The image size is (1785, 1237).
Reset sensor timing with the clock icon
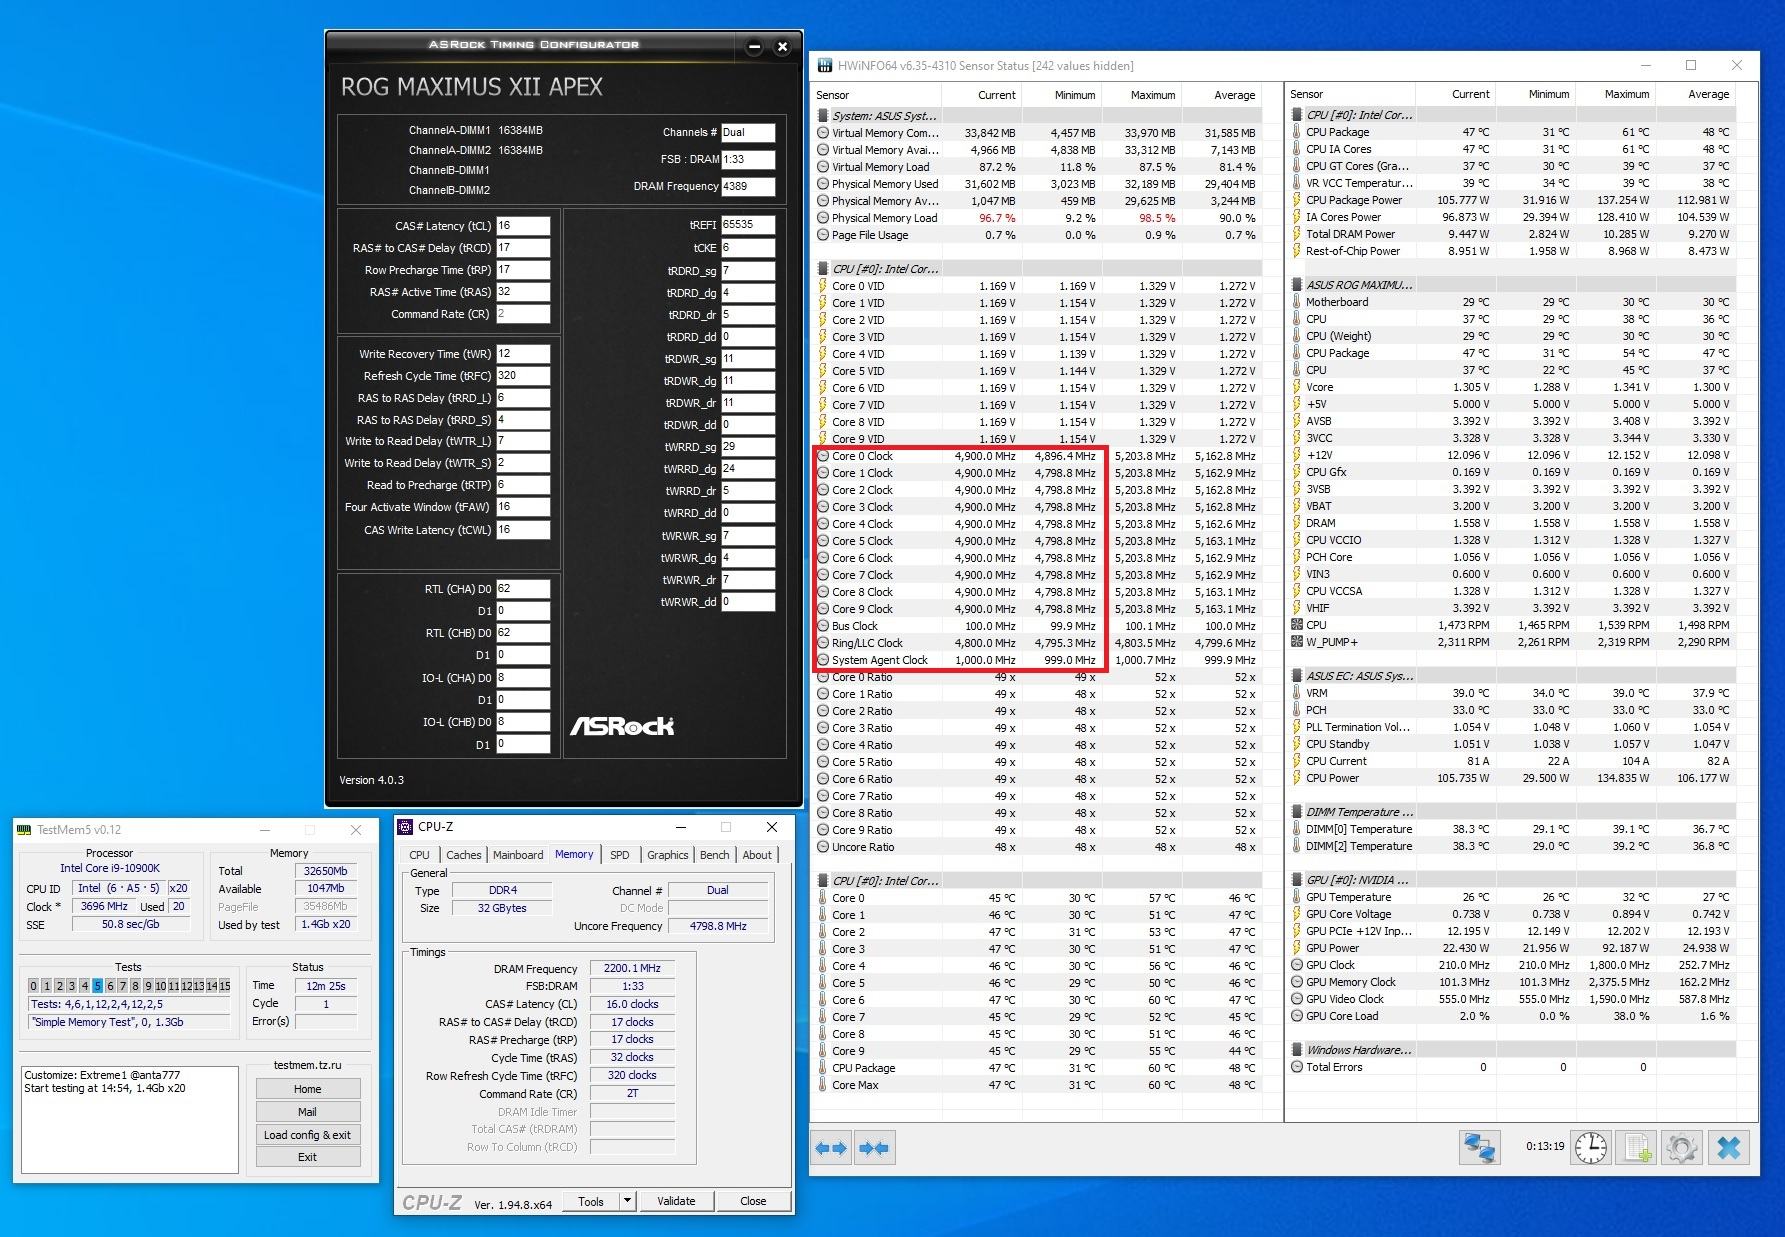(x=1590, y=1147)
